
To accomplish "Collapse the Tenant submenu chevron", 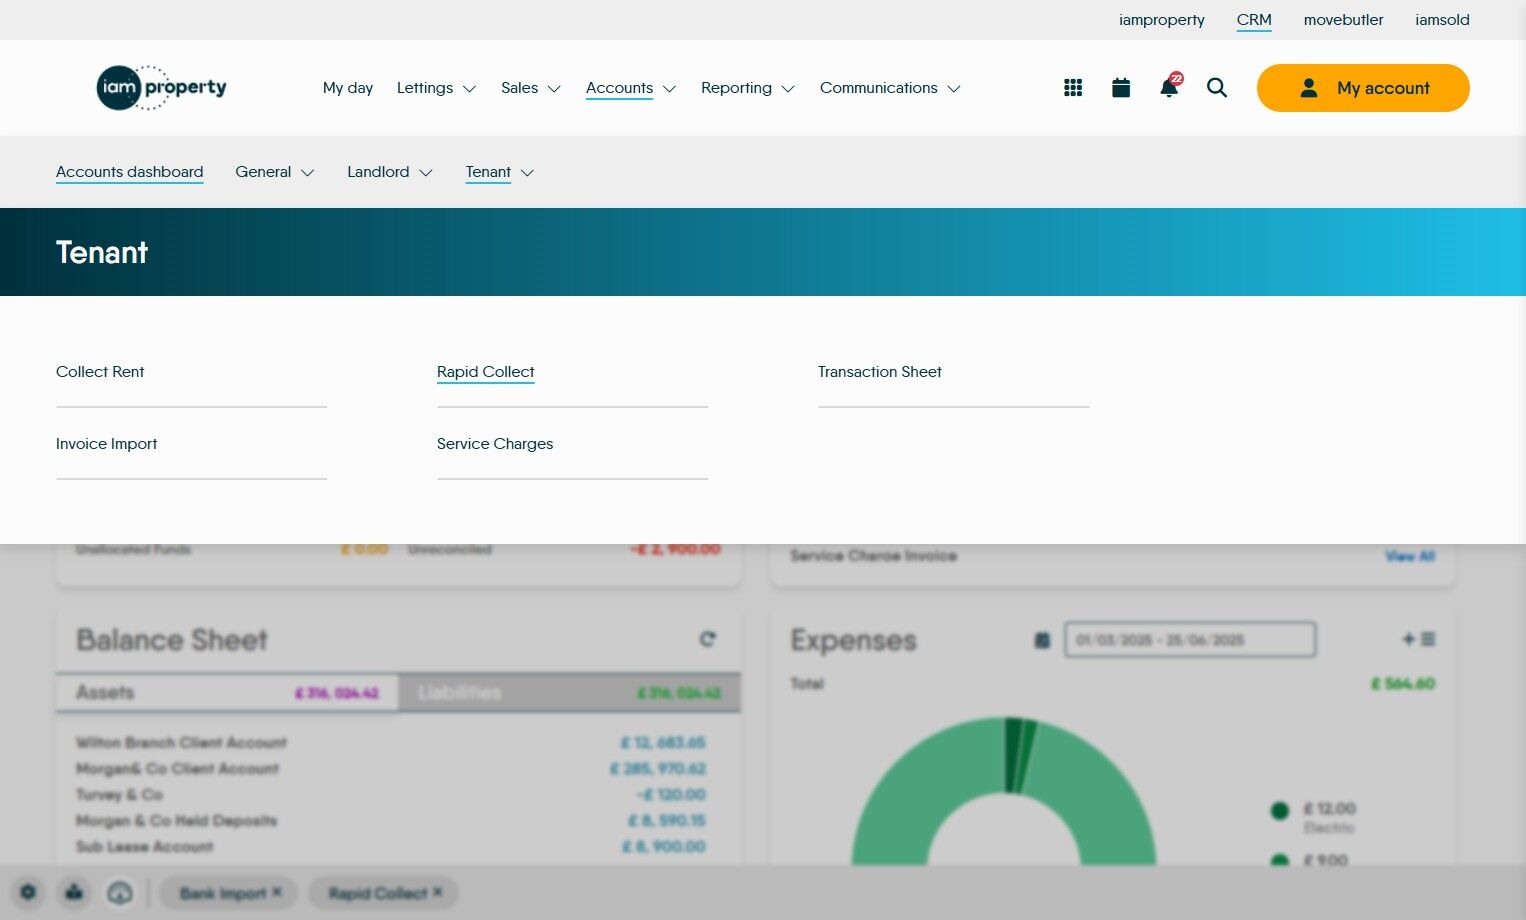I will click(528, 173).
